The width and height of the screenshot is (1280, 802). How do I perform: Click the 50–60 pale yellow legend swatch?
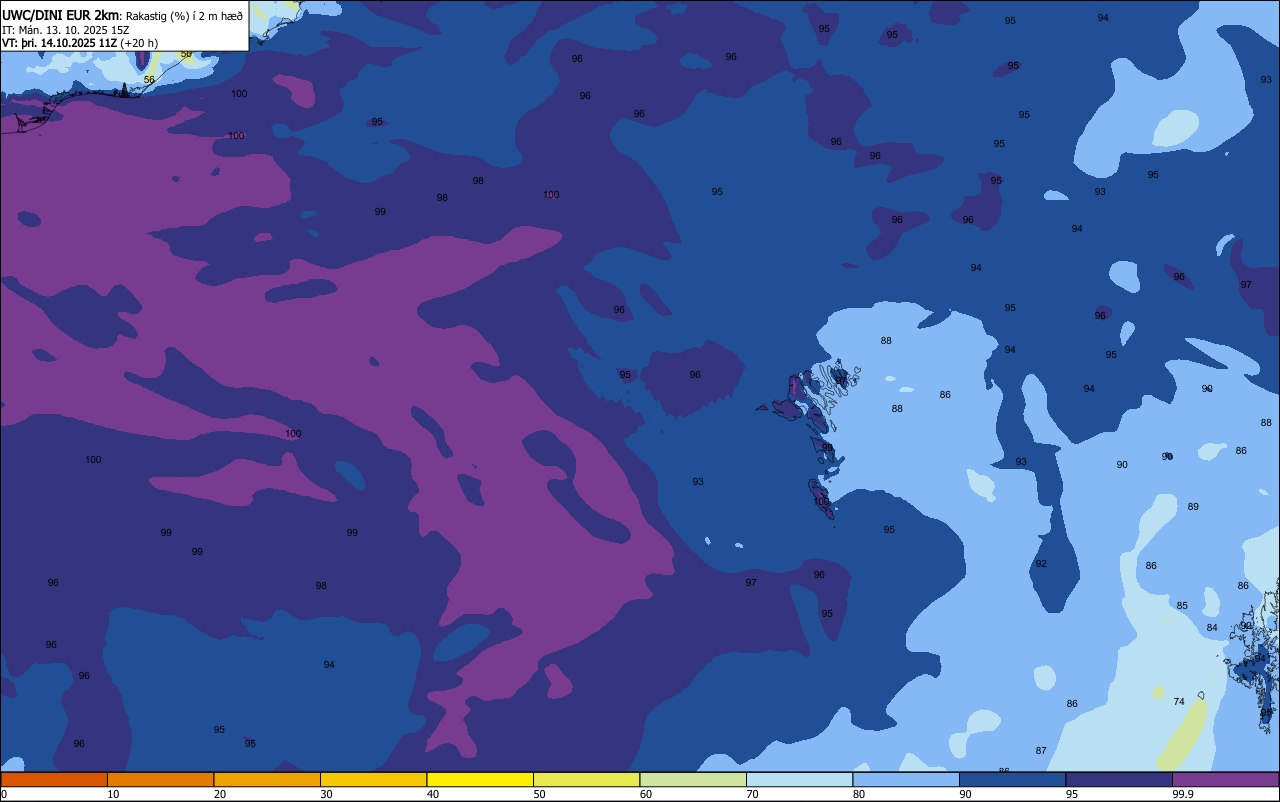pyautogui.click(x=586, y=779)
